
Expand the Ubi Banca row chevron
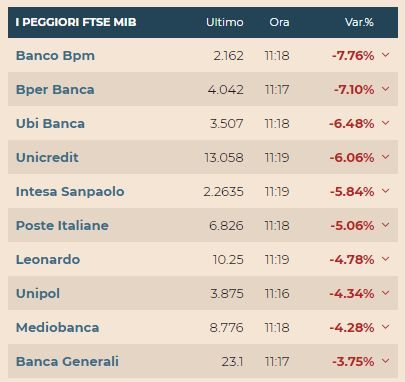(x=385, y=123)
